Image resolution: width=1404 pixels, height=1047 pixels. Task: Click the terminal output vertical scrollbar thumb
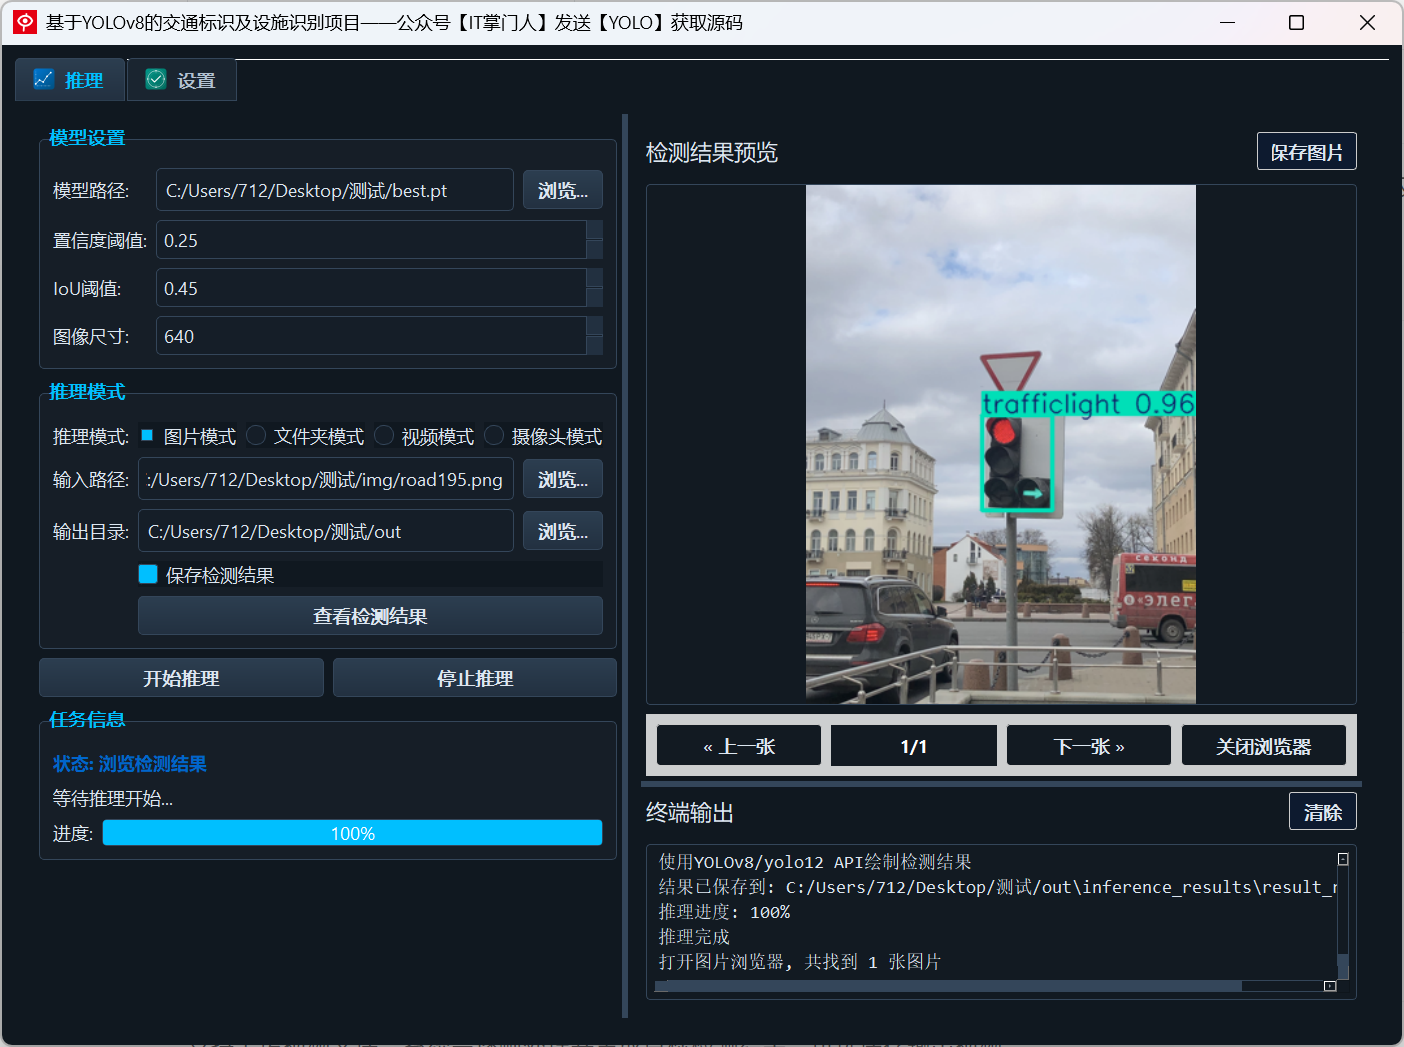[x=1343, y=966]
